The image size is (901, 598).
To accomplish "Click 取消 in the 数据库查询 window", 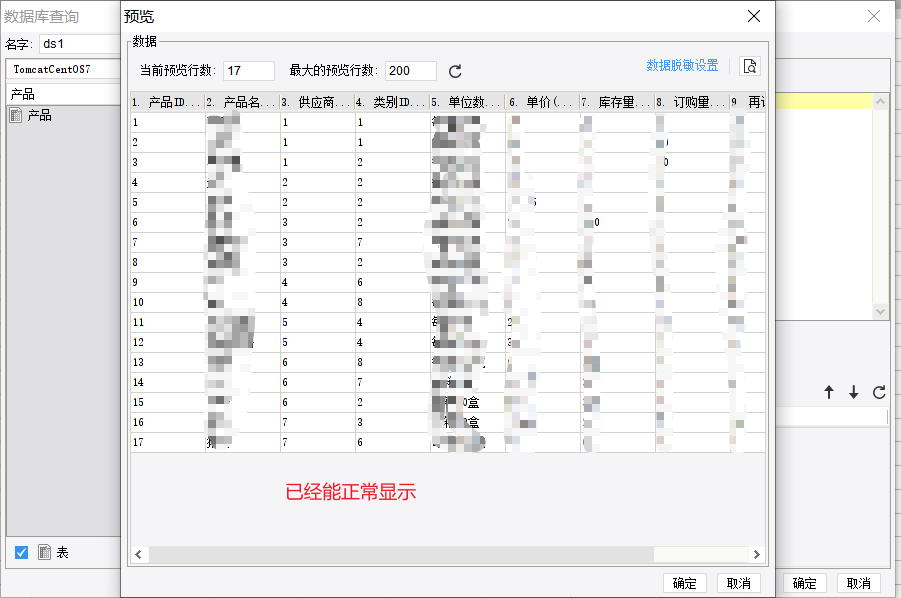I will point(858,583).
